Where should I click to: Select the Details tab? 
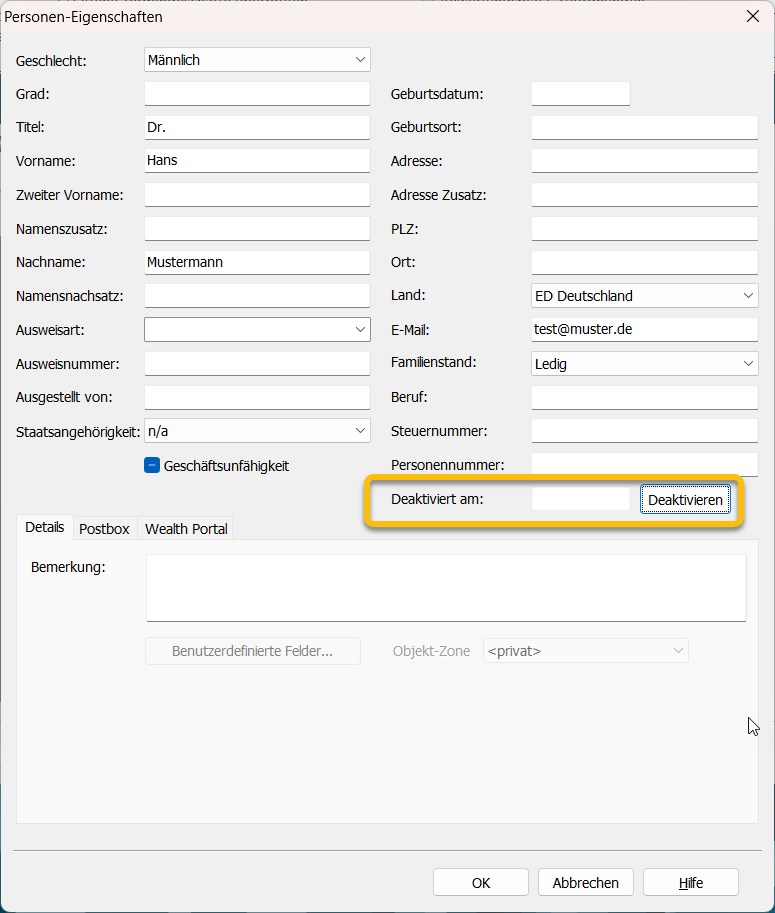coord(44,527)
